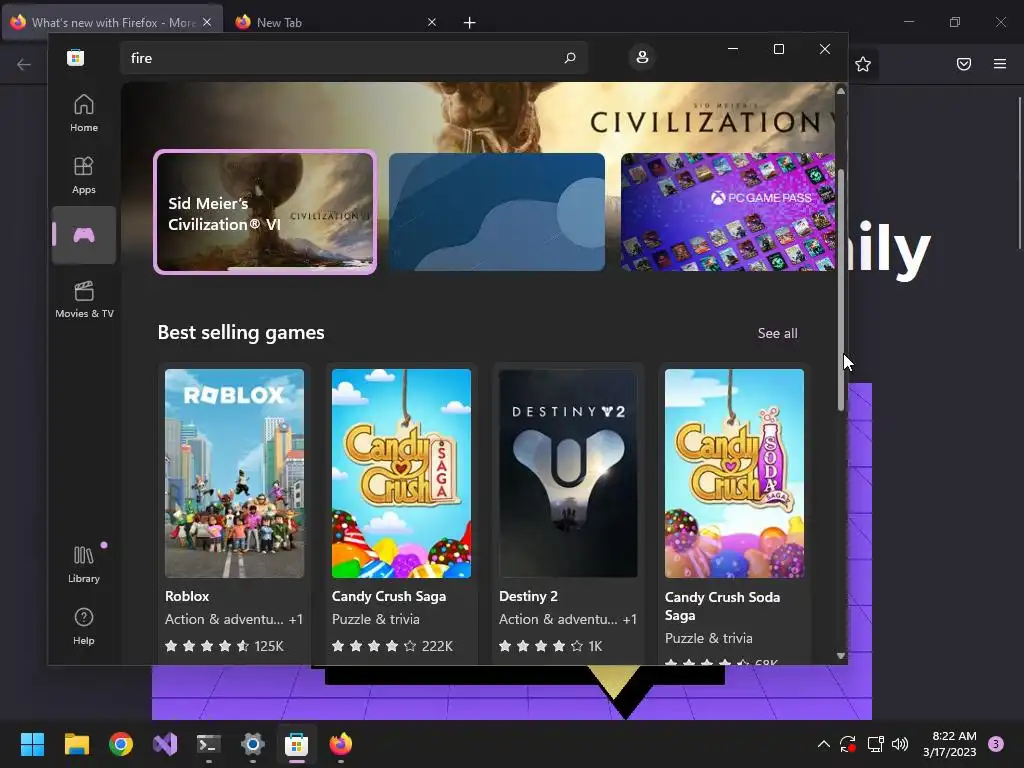Open a new Firefox tab with plus
Image resolution: width=1024 pixels, height=768 pixels.
(x=470, y=22)
